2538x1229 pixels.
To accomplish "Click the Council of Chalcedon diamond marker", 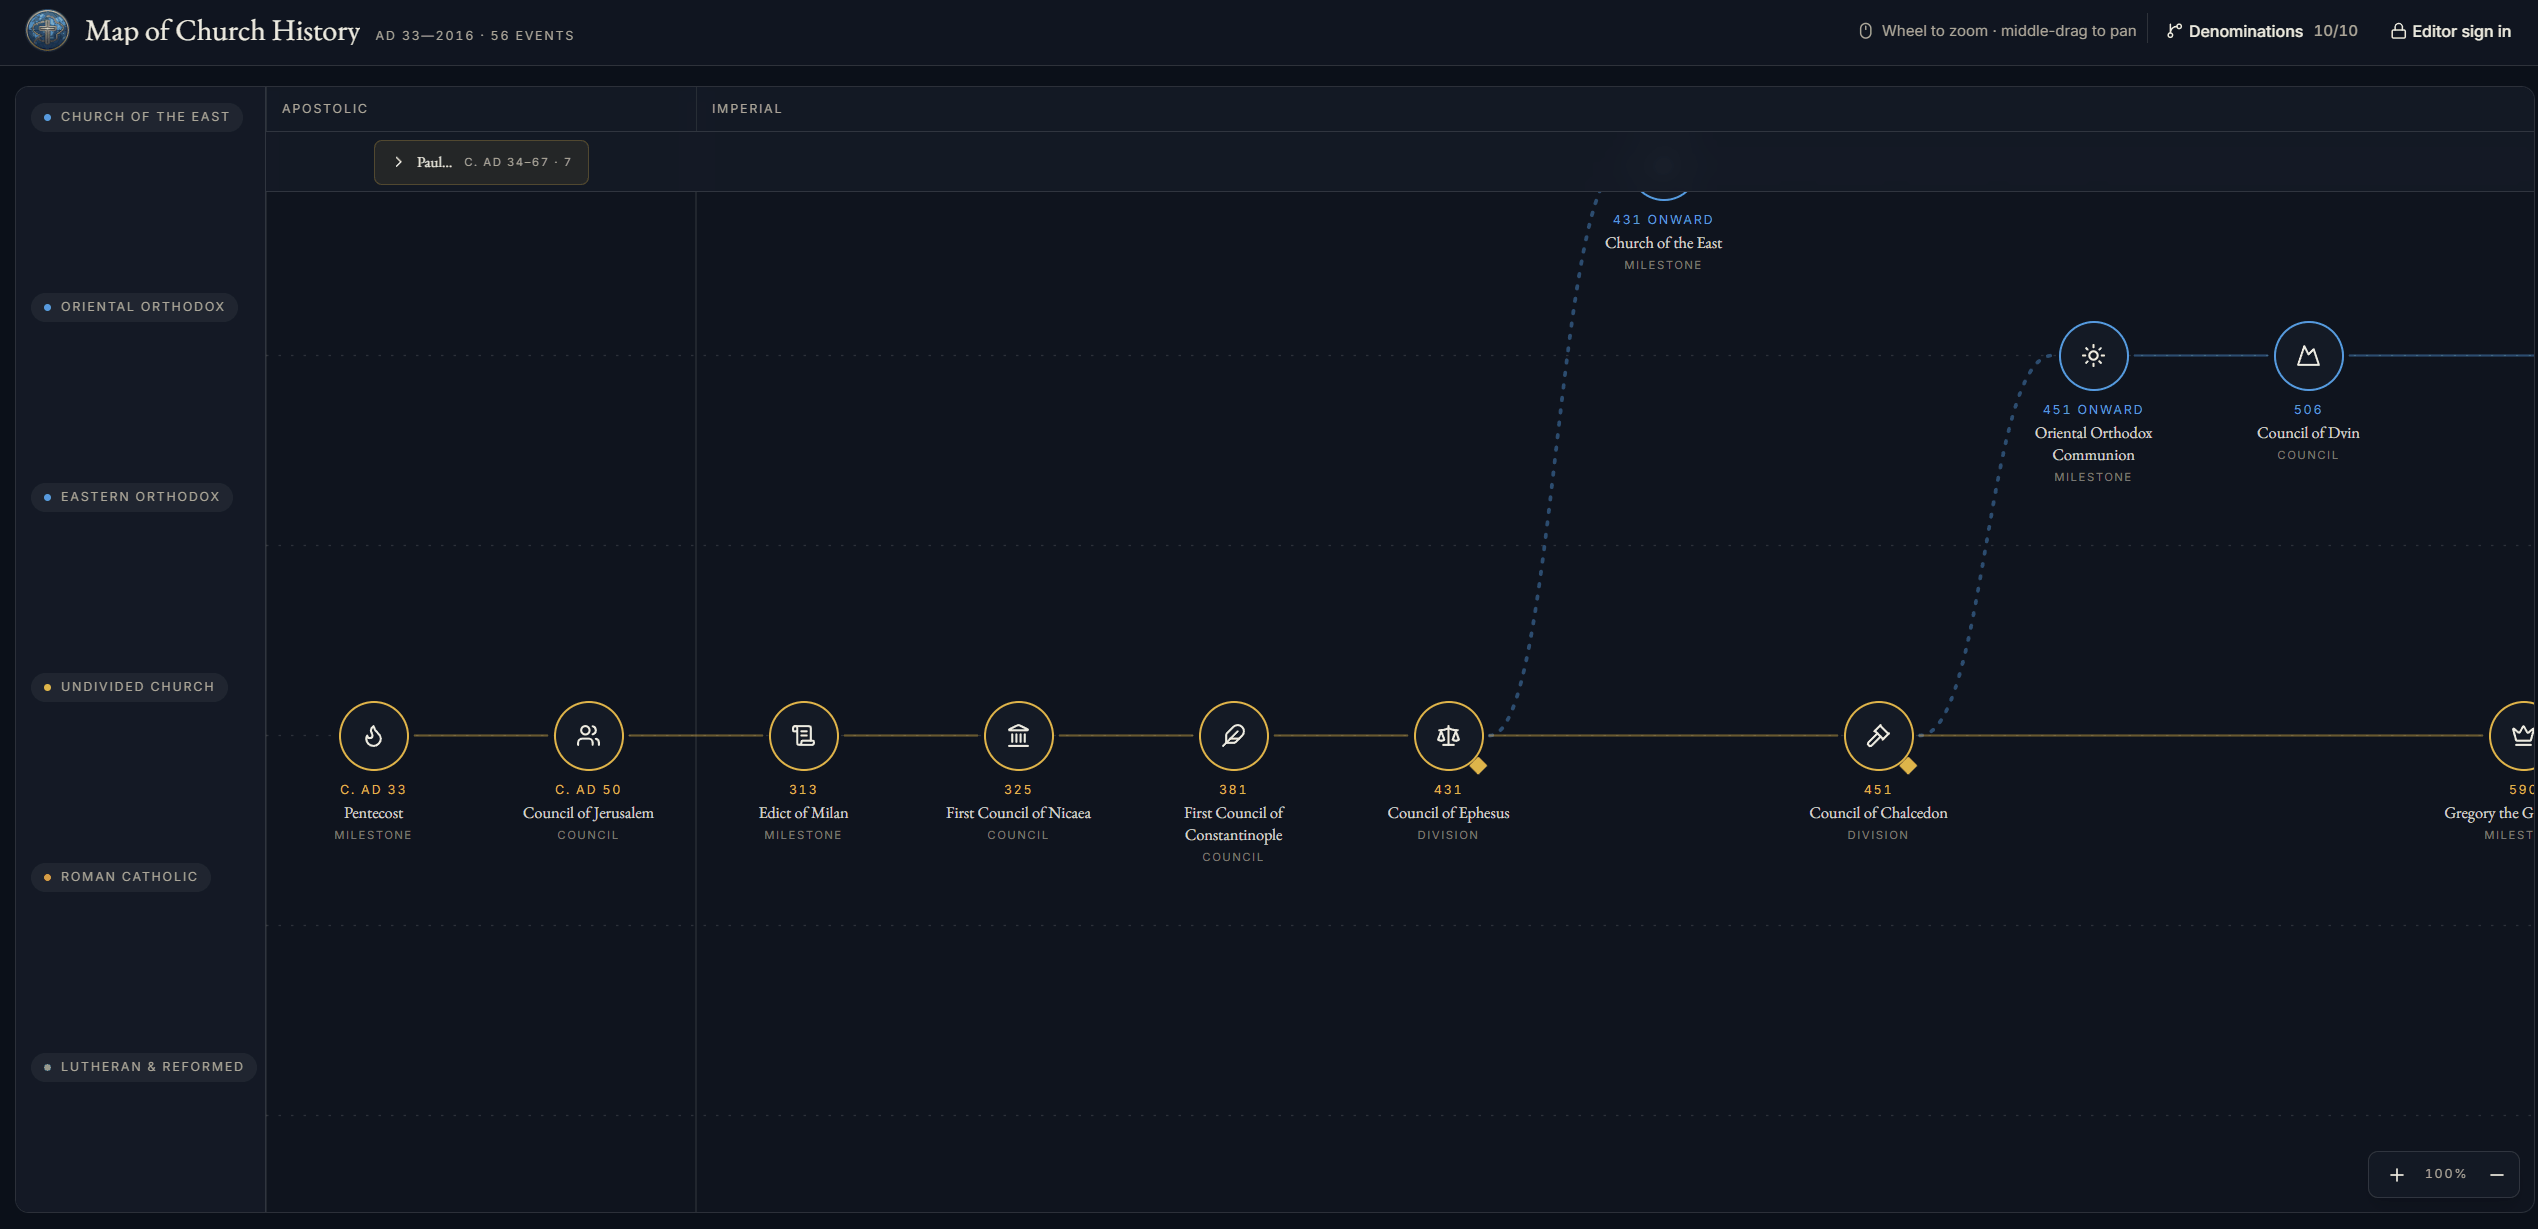I will pos(1908,766).
